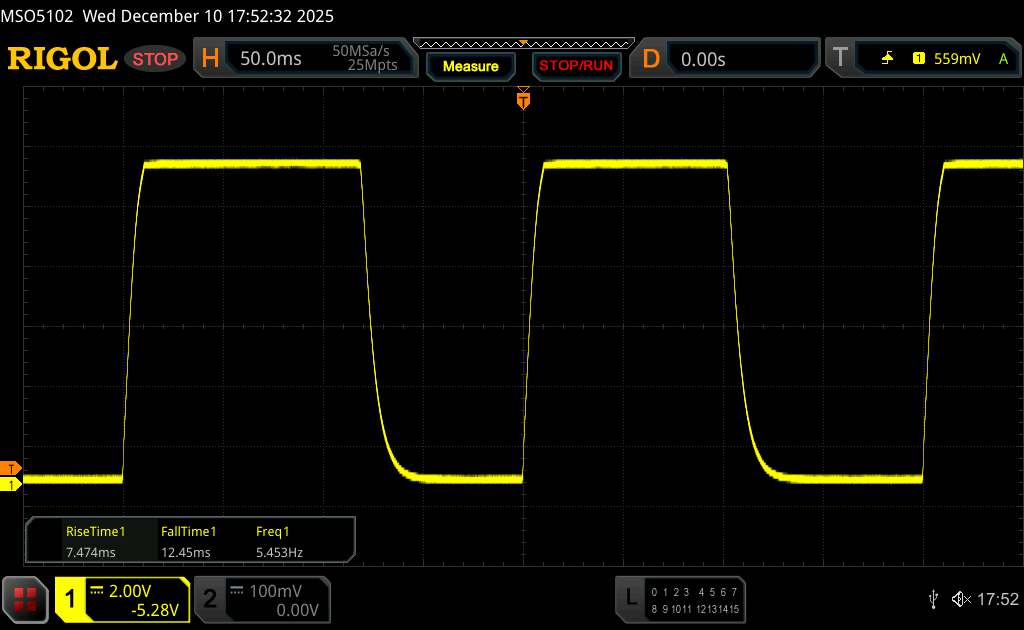Open the 50.0ms timebase scale setting
The image size is (1024, 630).
(x=271, y=59)
